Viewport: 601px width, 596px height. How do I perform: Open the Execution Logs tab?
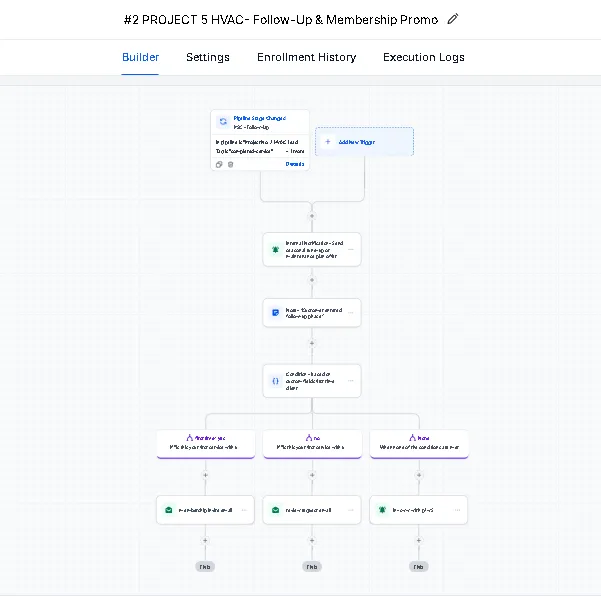423,57
